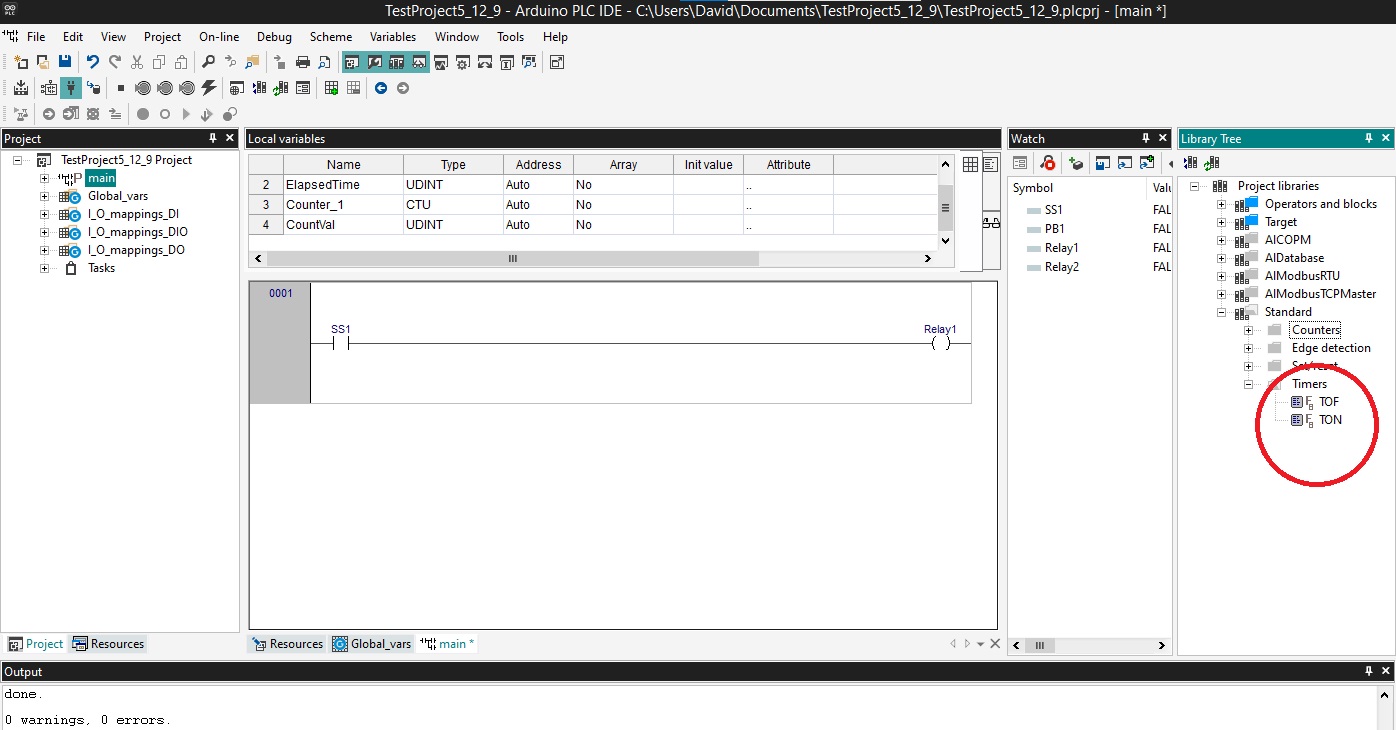Click the New project toolbar icon
The image size is (1396, 730).
click(x=20, y=62)
